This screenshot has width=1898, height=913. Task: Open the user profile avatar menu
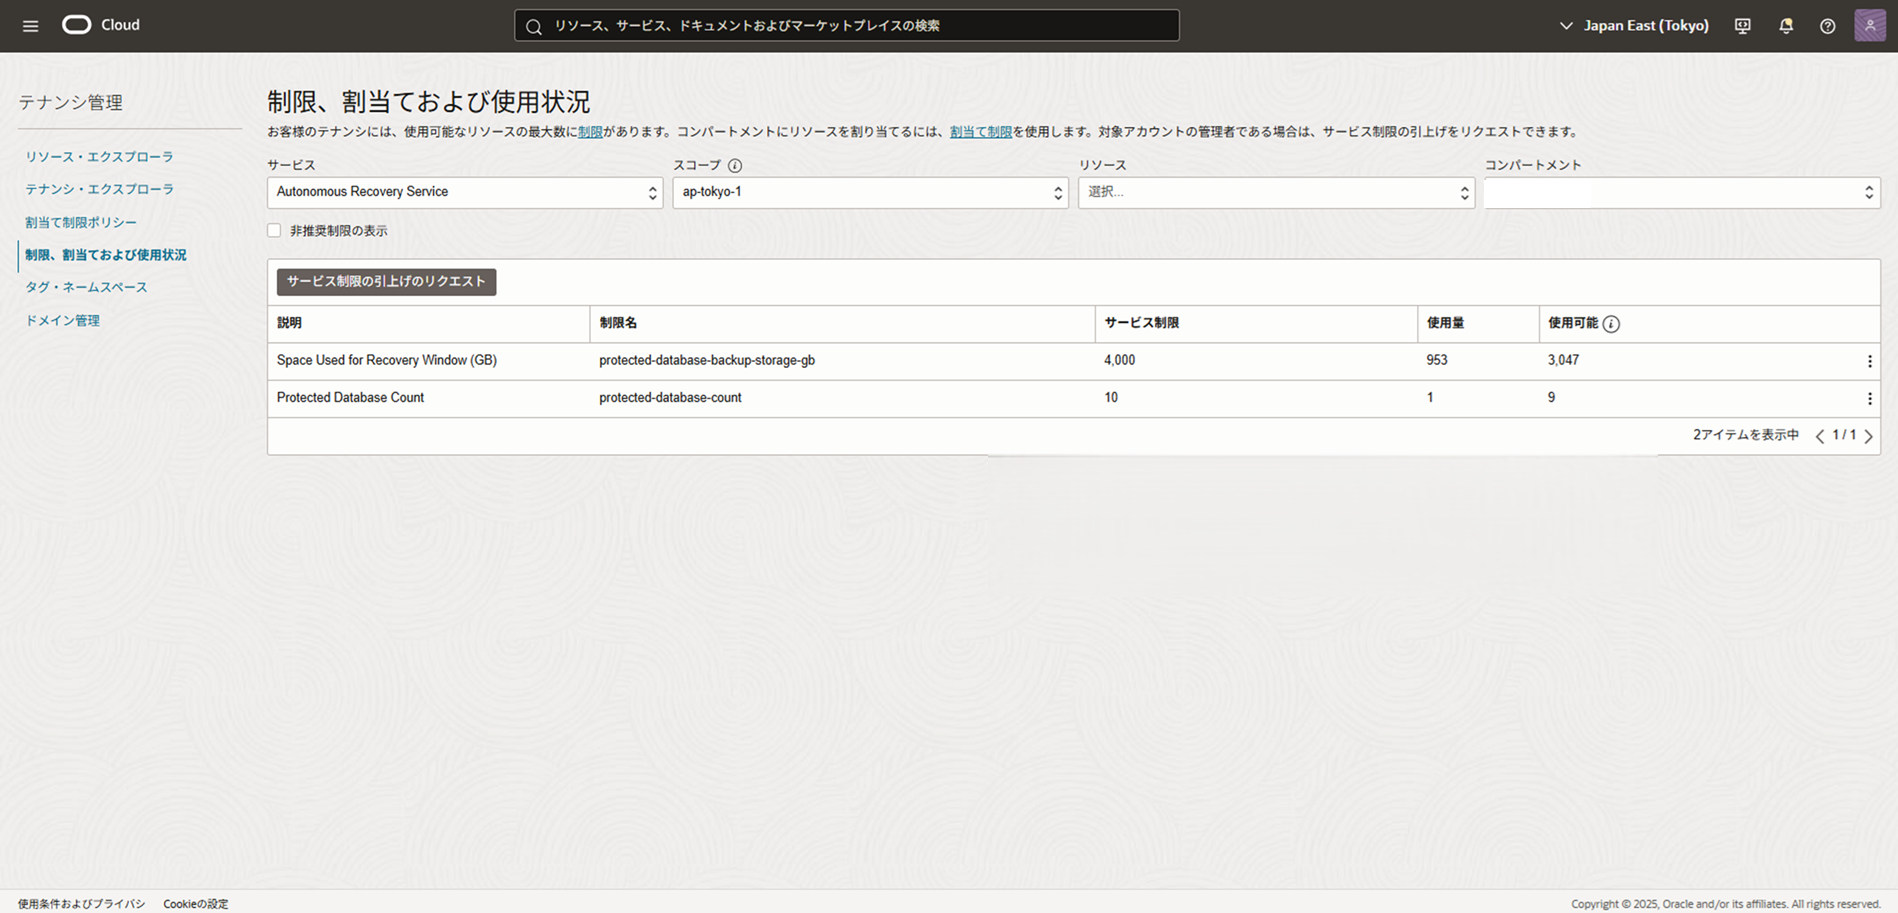(1869, 25)
